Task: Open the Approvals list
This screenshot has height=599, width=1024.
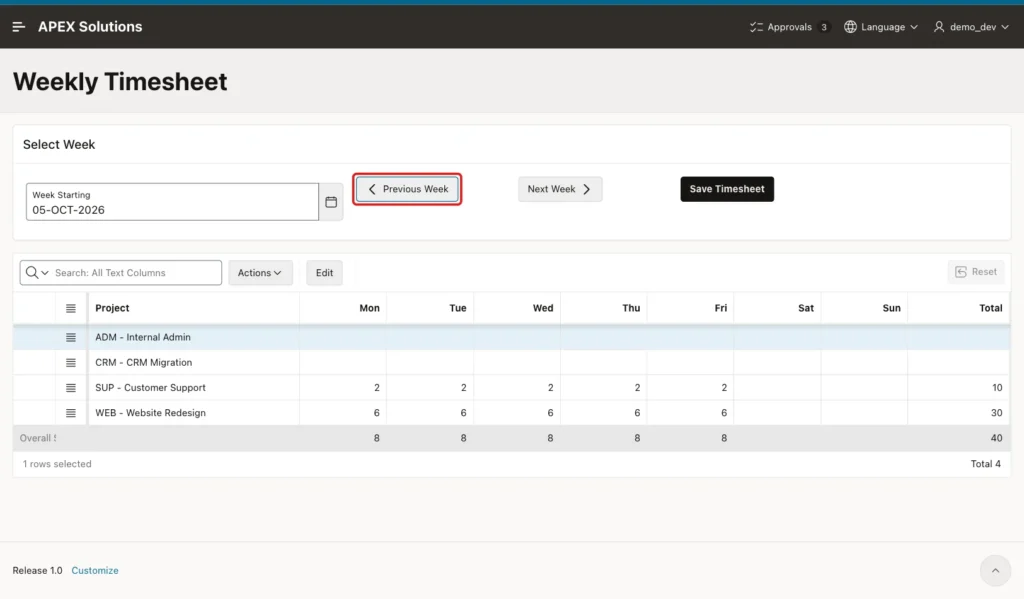Action: tap(789, 27)
